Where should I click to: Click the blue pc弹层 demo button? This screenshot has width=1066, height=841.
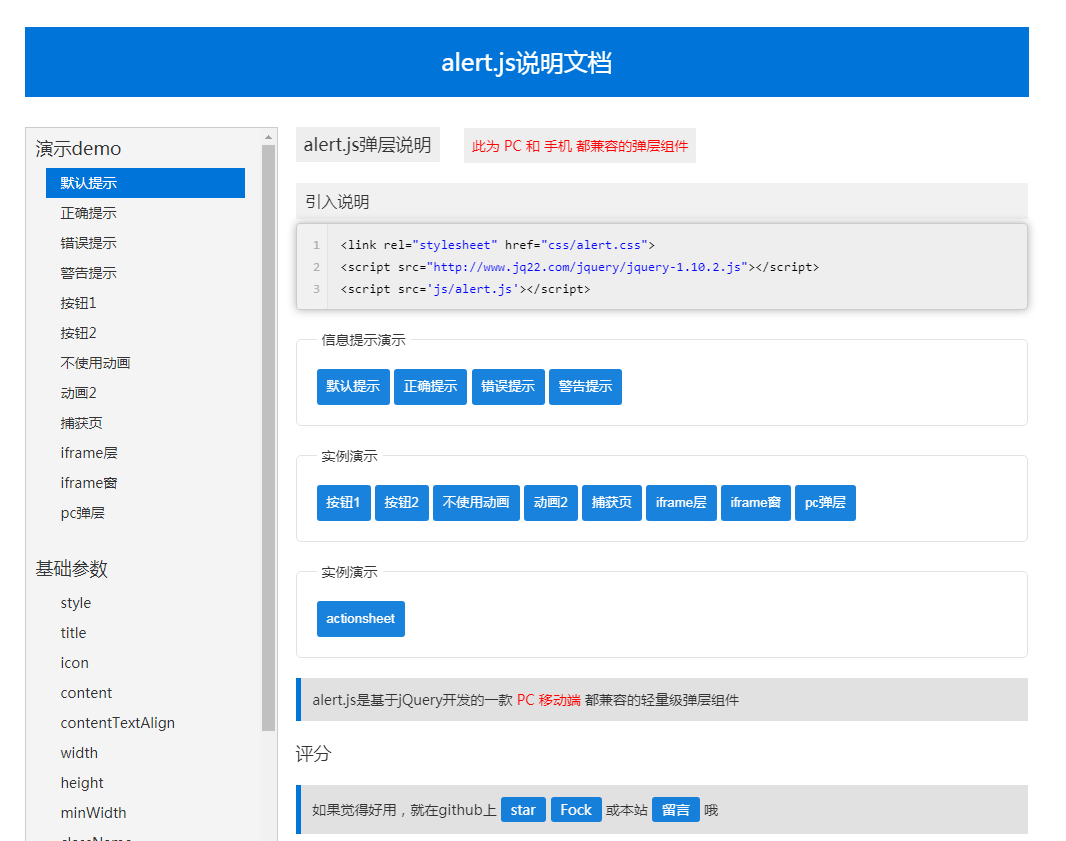[x=825, y=502]
